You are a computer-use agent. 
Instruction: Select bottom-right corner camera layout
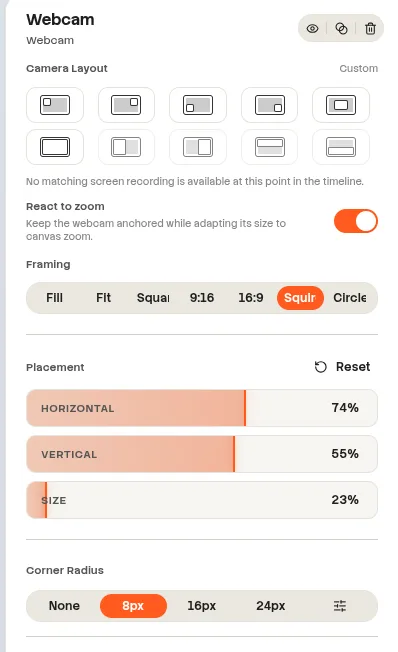click(269, 105)
